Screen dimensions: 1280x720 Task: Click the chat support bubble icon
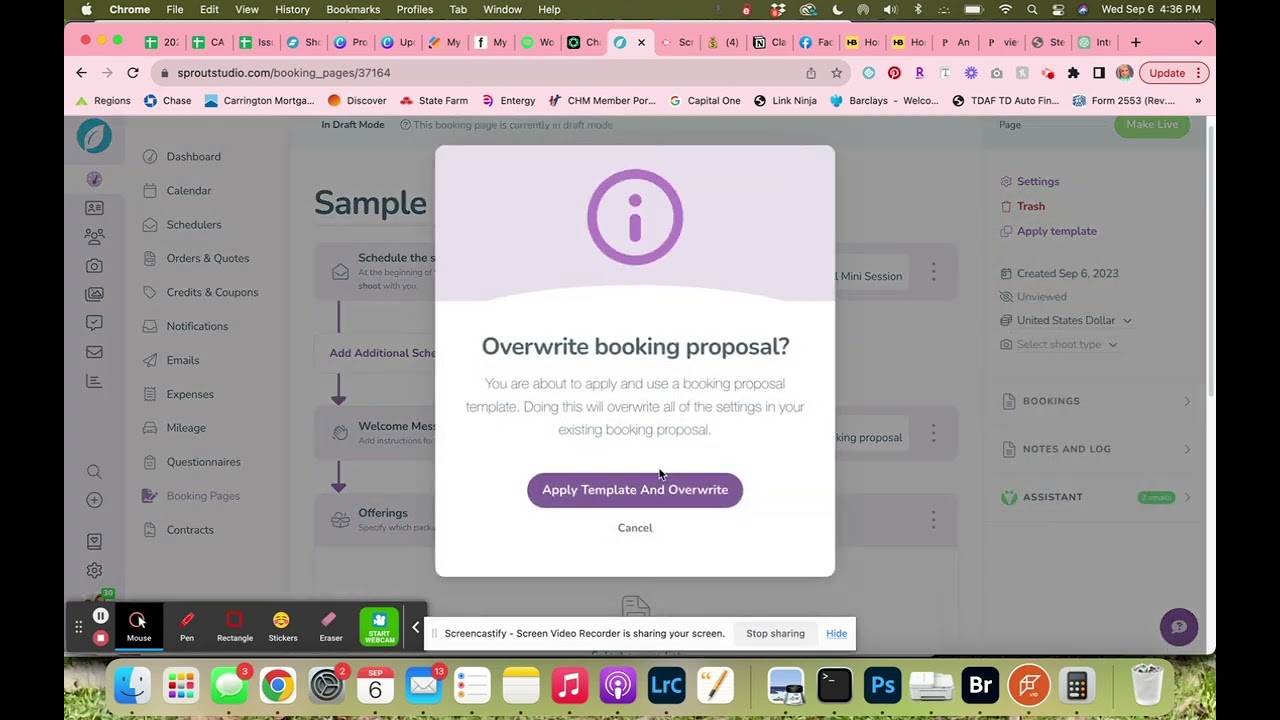1179,627
